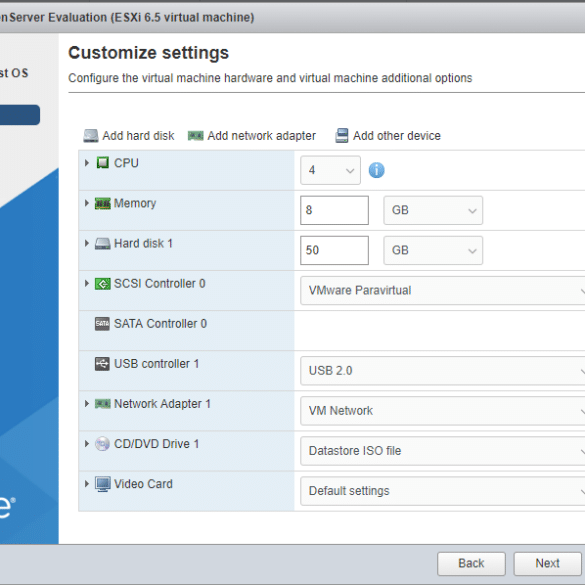Image resolution: width=585 pixels, height=585 pixels.
Task: Click the Add network adapter link
Action: [x=262, y=136]
